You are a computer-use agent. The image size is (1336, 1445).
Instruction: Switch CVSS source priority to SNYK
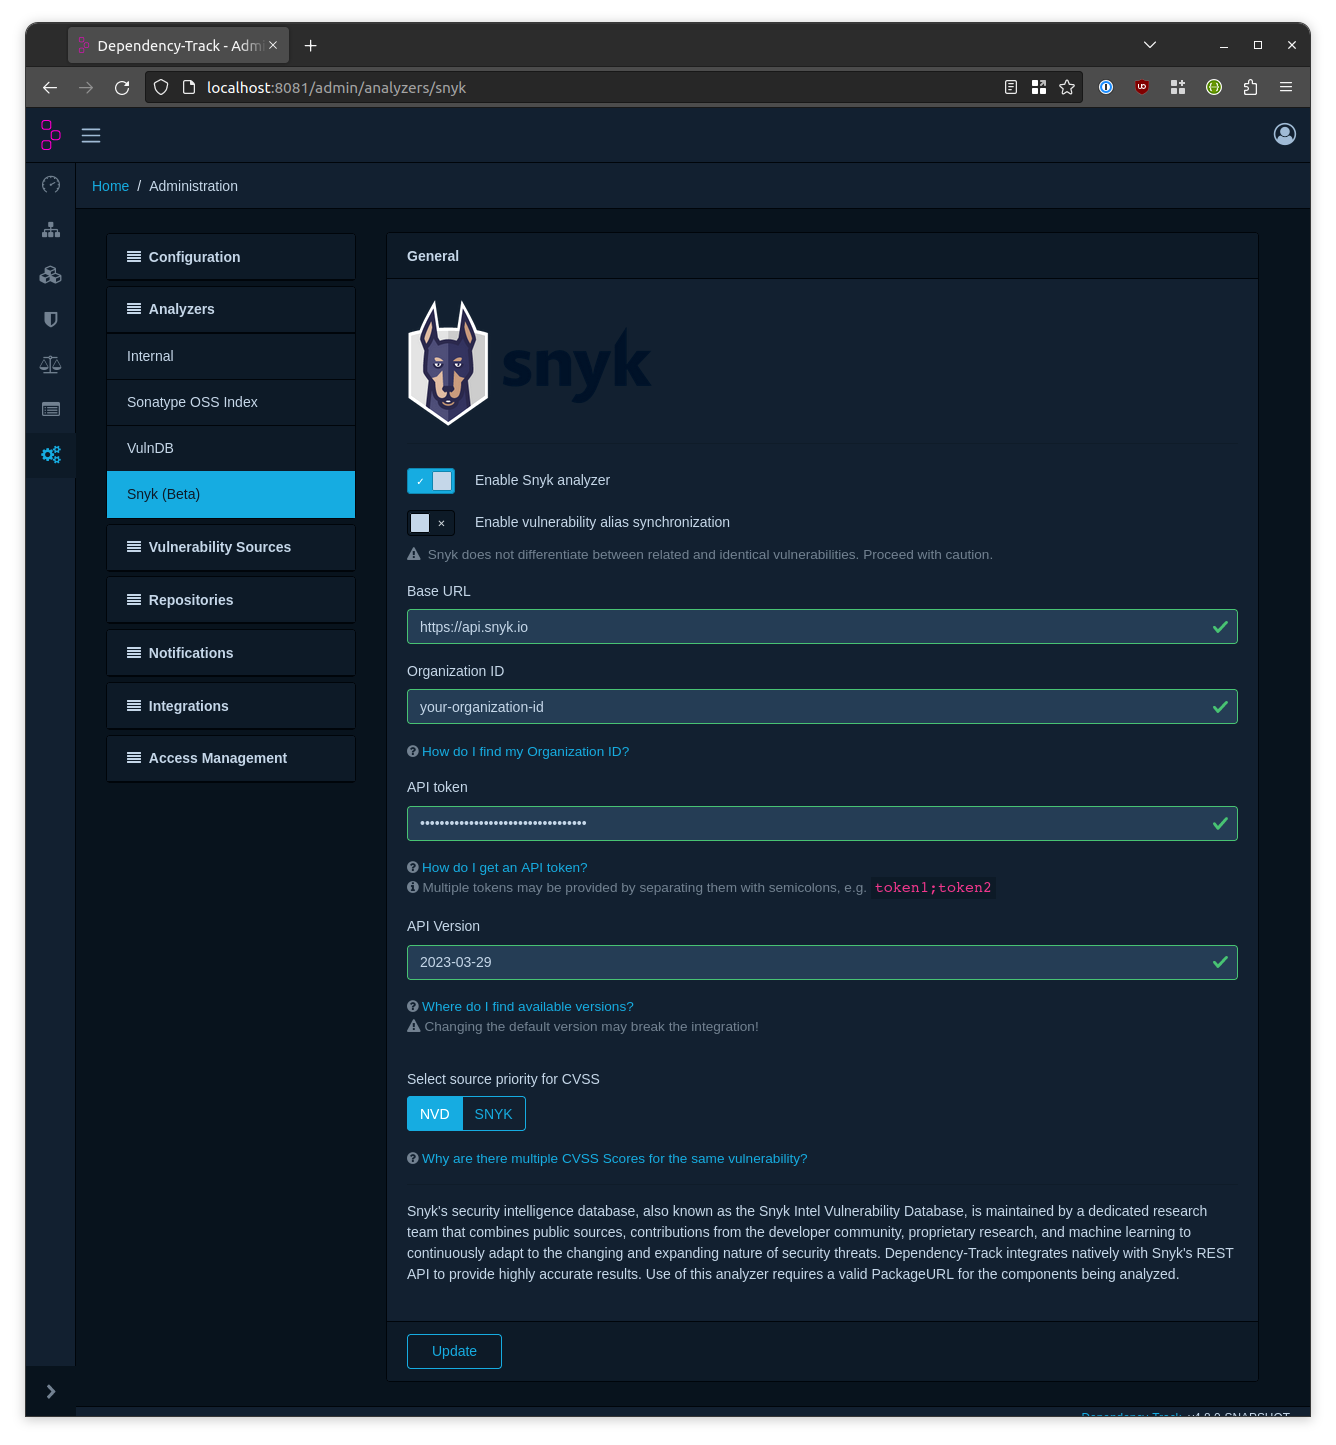(493, 1113)
